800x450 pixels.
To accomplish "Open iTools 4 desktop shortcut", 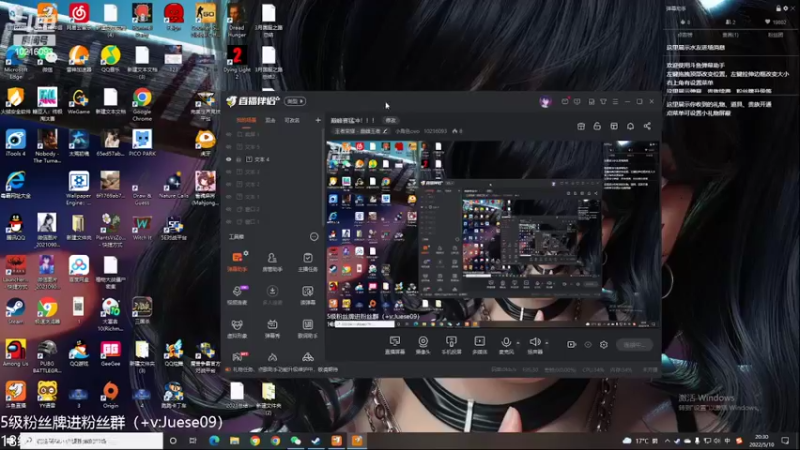I will coord(15,143).
